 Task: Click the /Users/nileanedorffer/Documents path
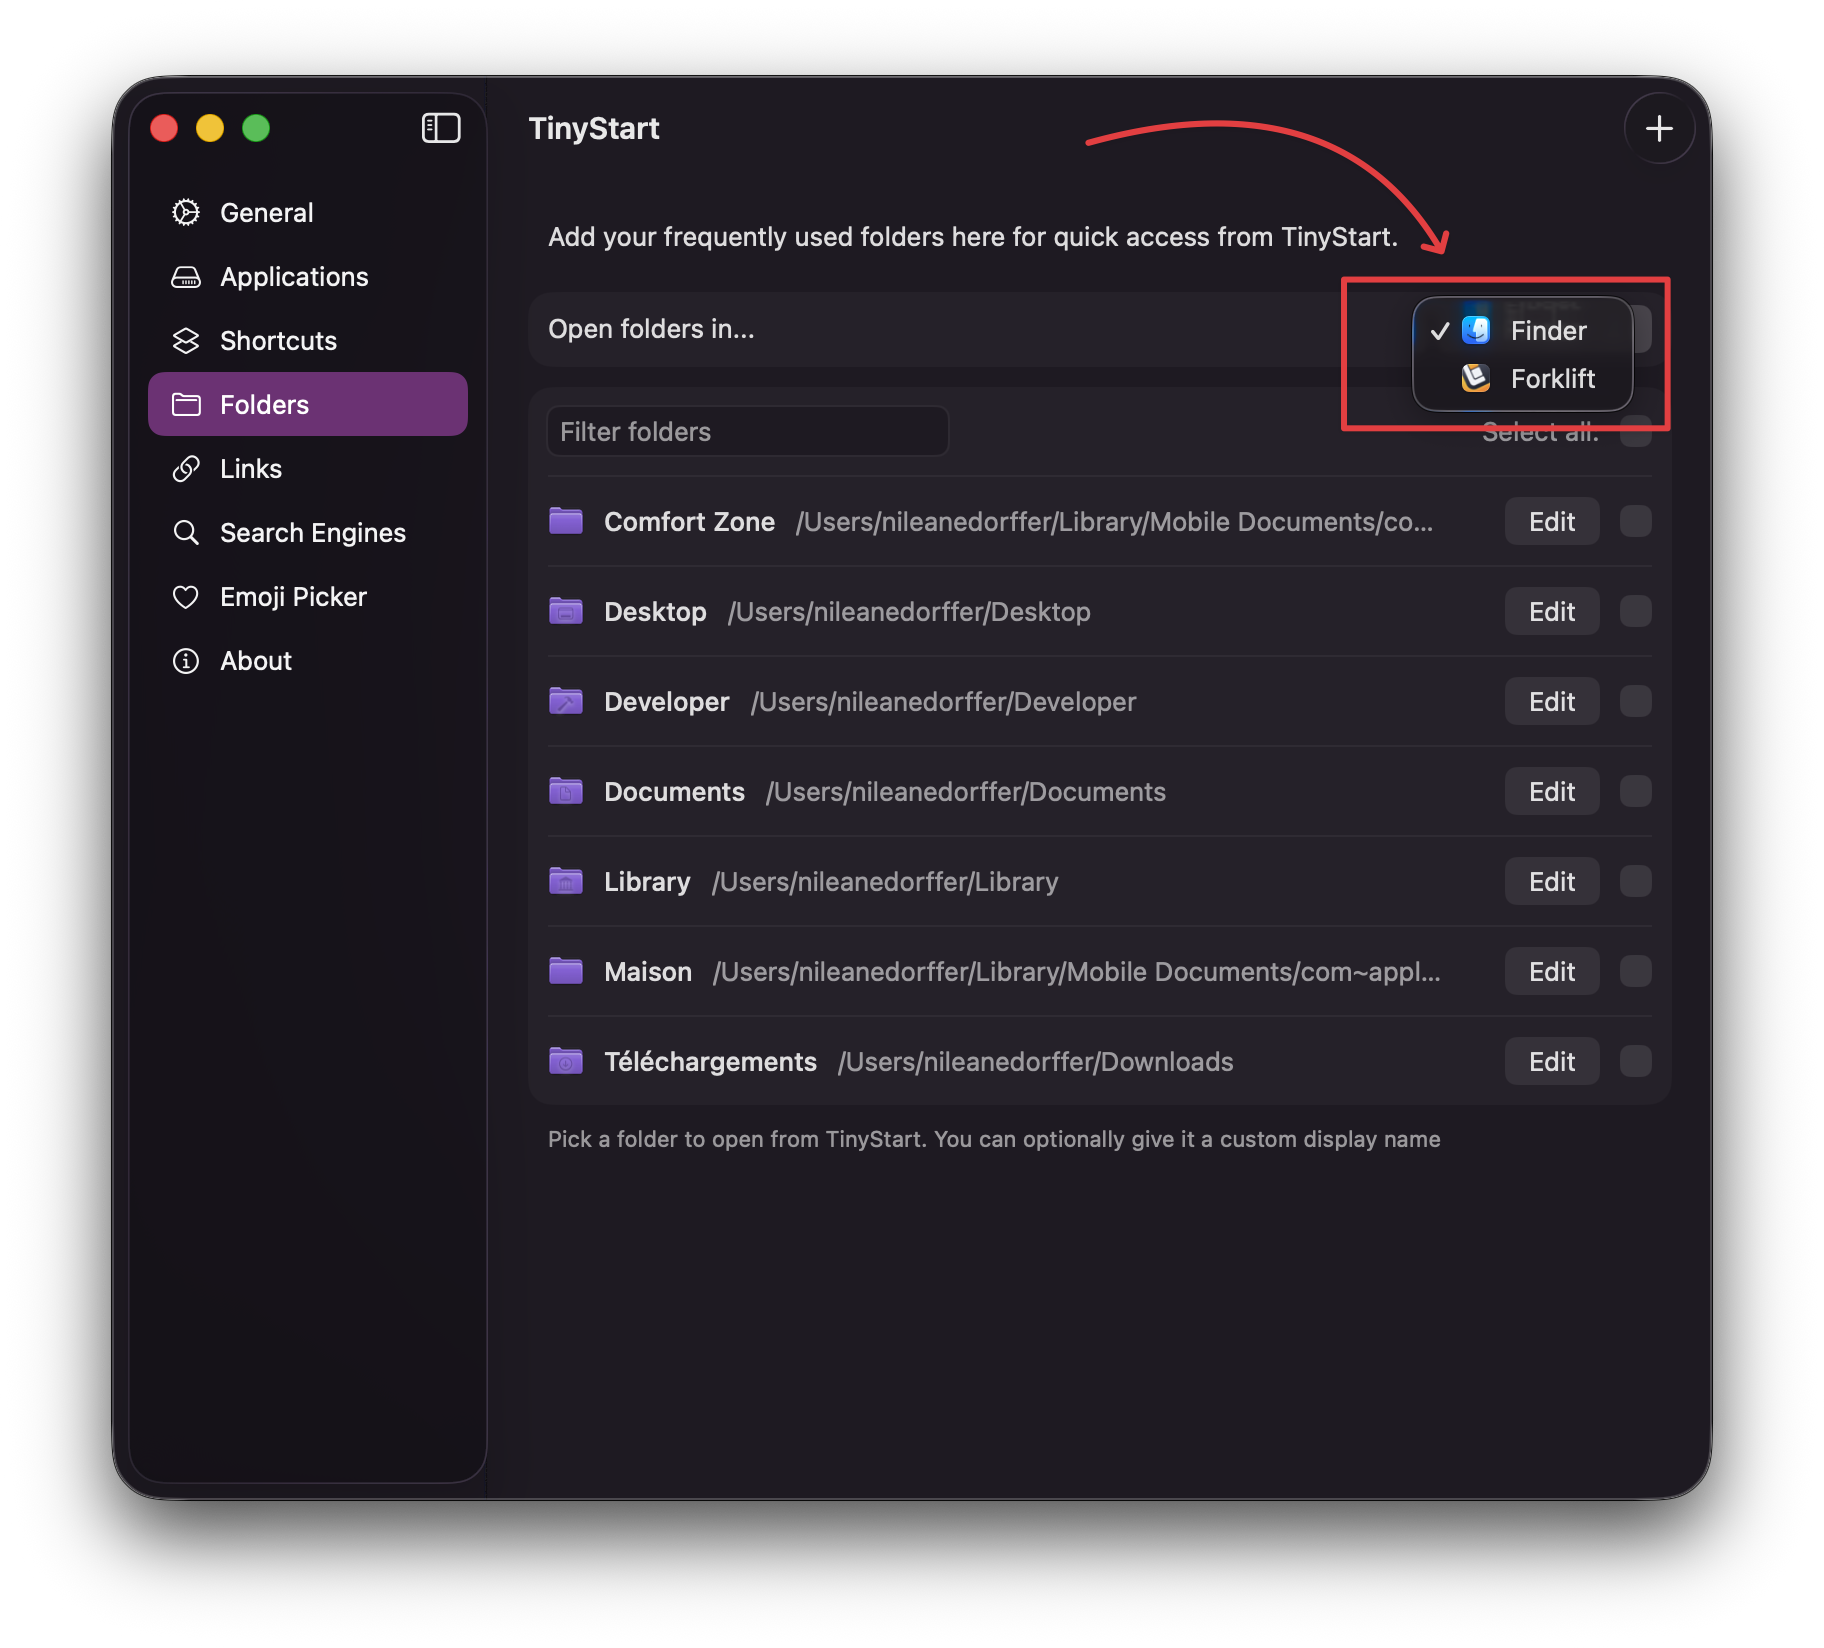pyautogui.click(x=966, y=791)
